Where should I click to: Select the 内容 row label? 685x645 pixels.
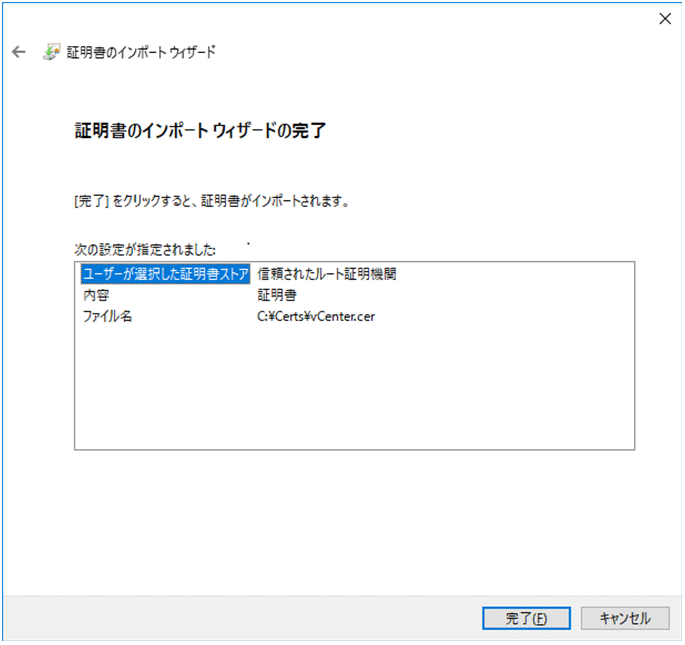[96, 295]
